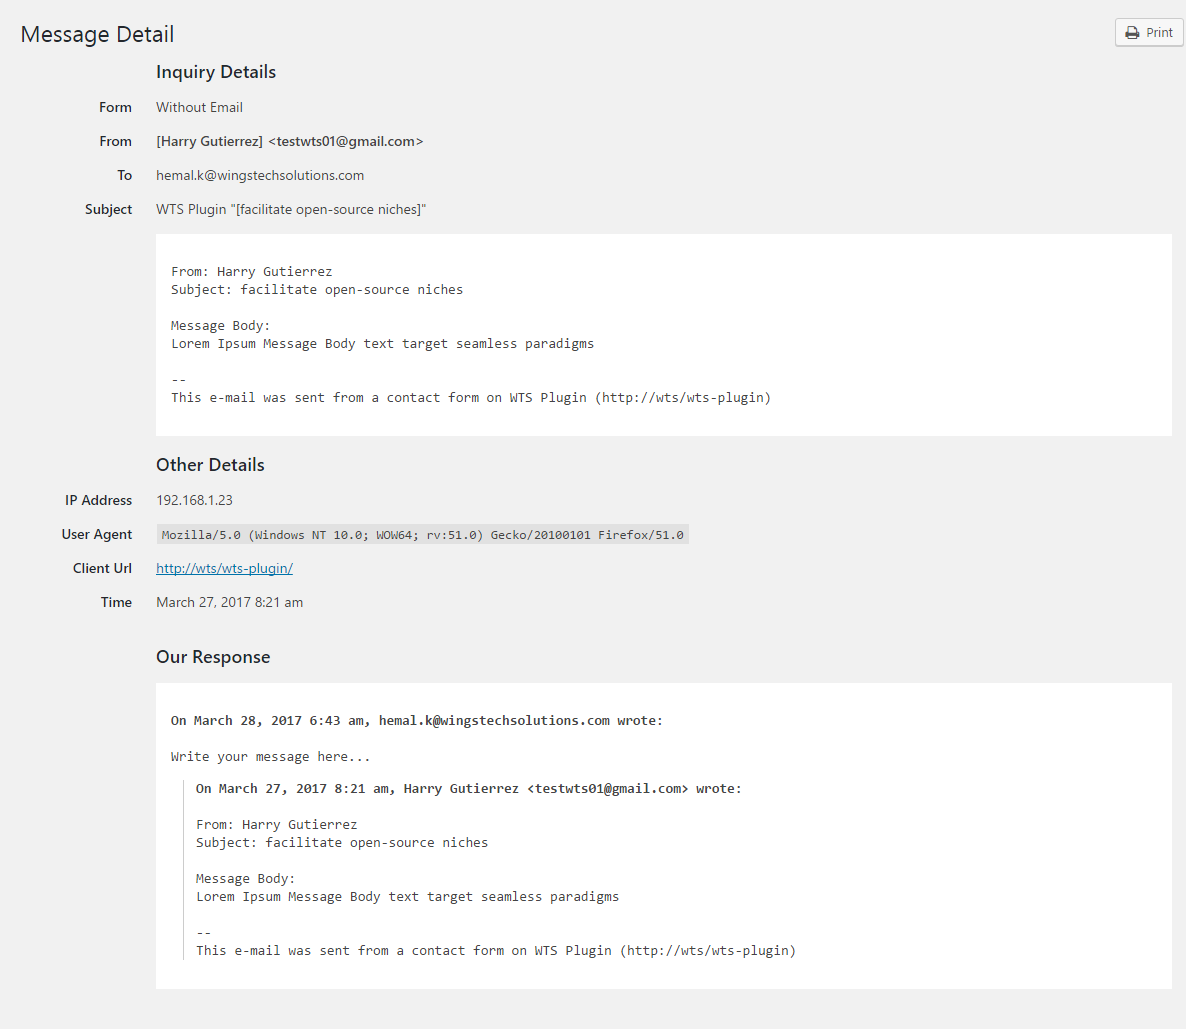This screenshot has height=1029, width=1186.
Task: Click the Message Detail page title
Action: pos(97,34)
